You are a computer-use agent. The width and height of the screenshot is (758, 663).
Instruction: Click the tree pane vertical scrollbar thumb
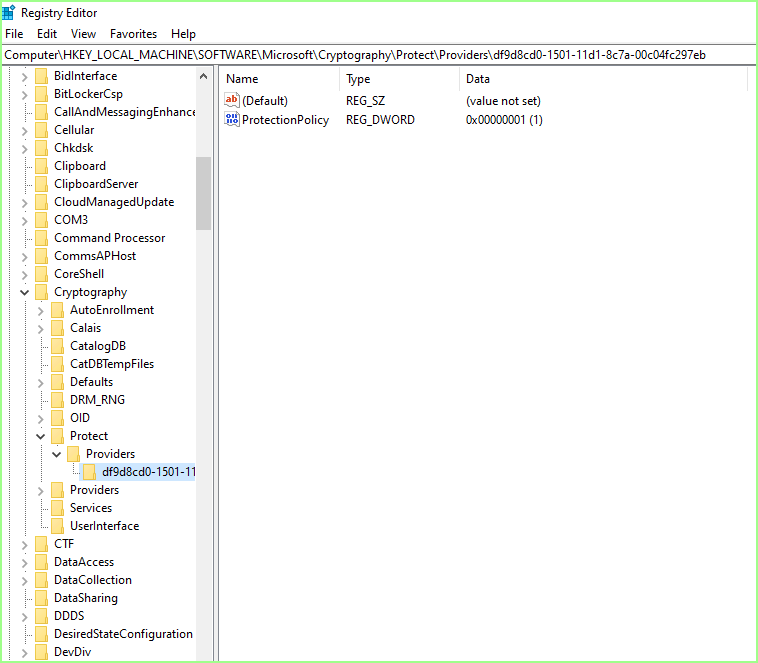204,193
